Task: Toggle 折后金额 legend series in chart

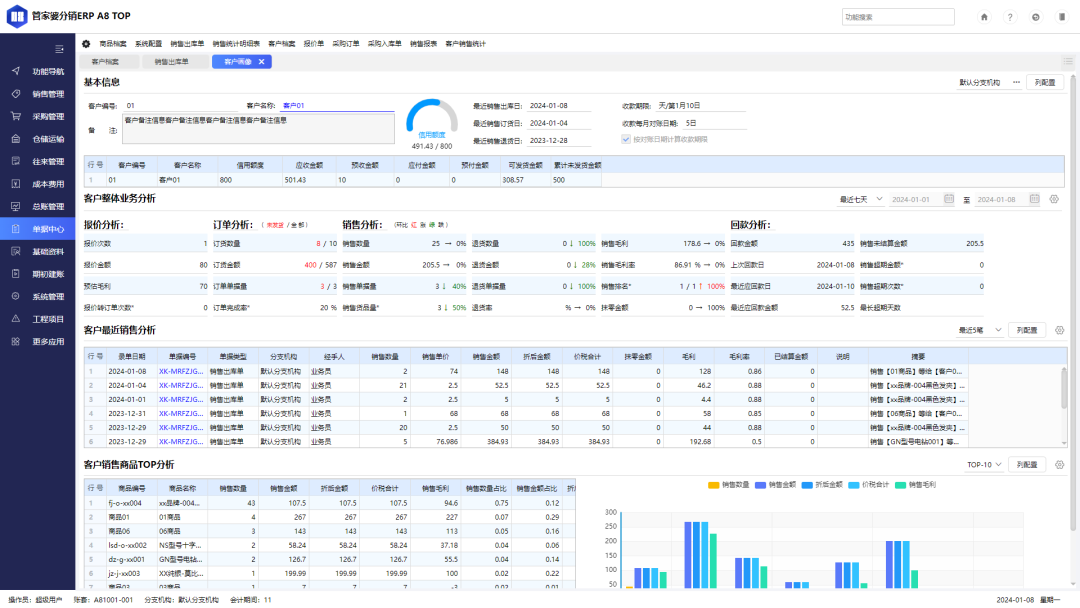Action: tap(822, 485)
